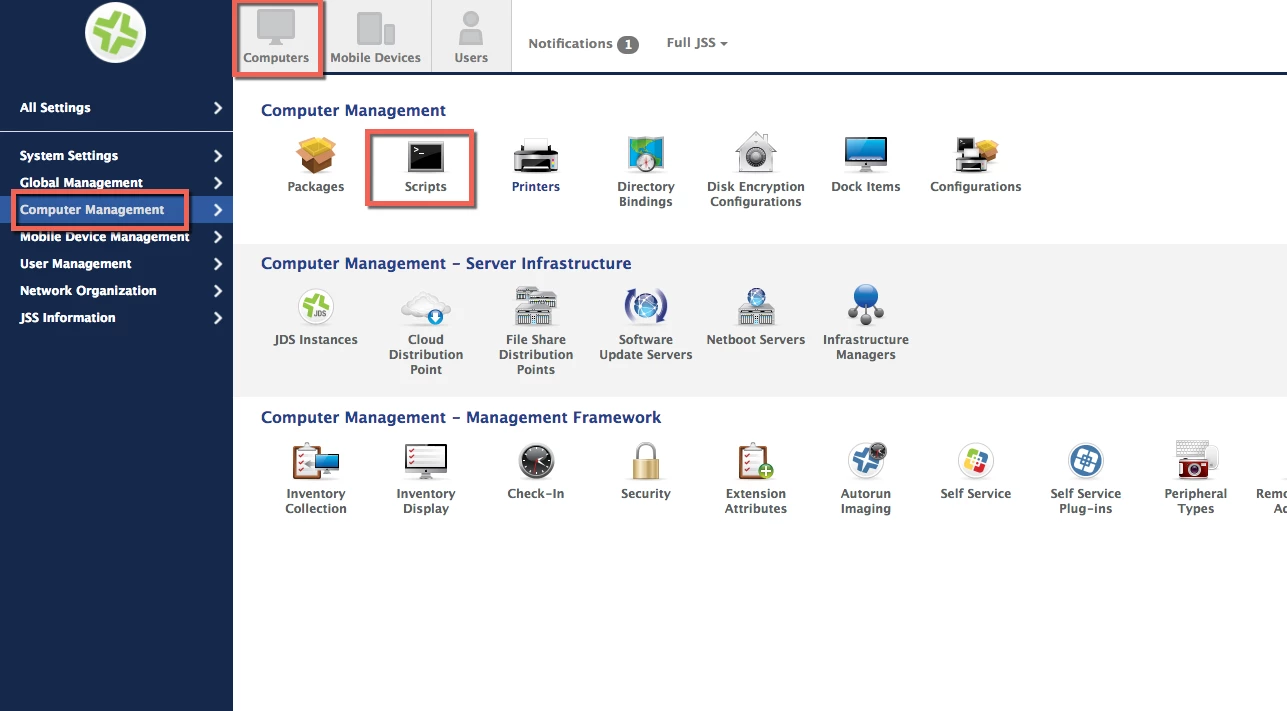Open the Packages icon
Viewport: 1287px width, 711px height.
tap(316, 156)
